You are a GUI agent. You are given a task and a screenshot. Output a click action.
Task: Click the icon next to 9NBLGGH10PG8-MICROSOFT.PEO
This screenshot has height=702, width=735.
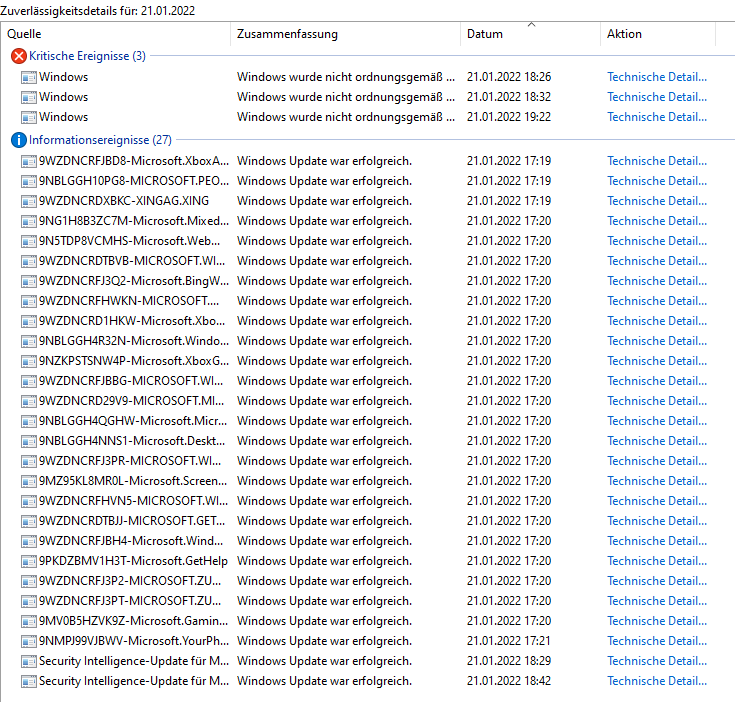click(29, 181)
